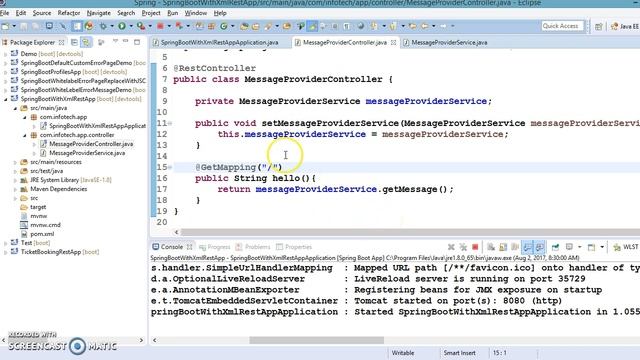This screenshot has width=640, height=360.
Task: Expand the src/main/resources folder
Action: click(x=15, y=162)
